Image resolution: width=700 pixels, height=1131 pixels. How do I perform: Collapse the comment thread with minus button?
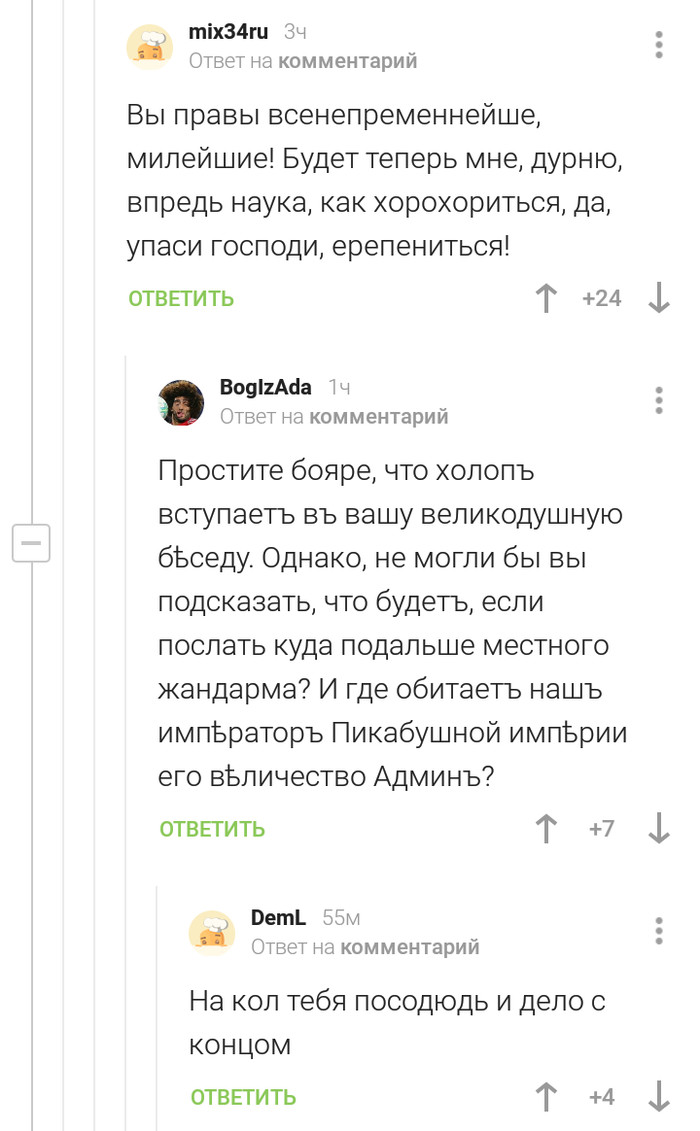[31, 543]
